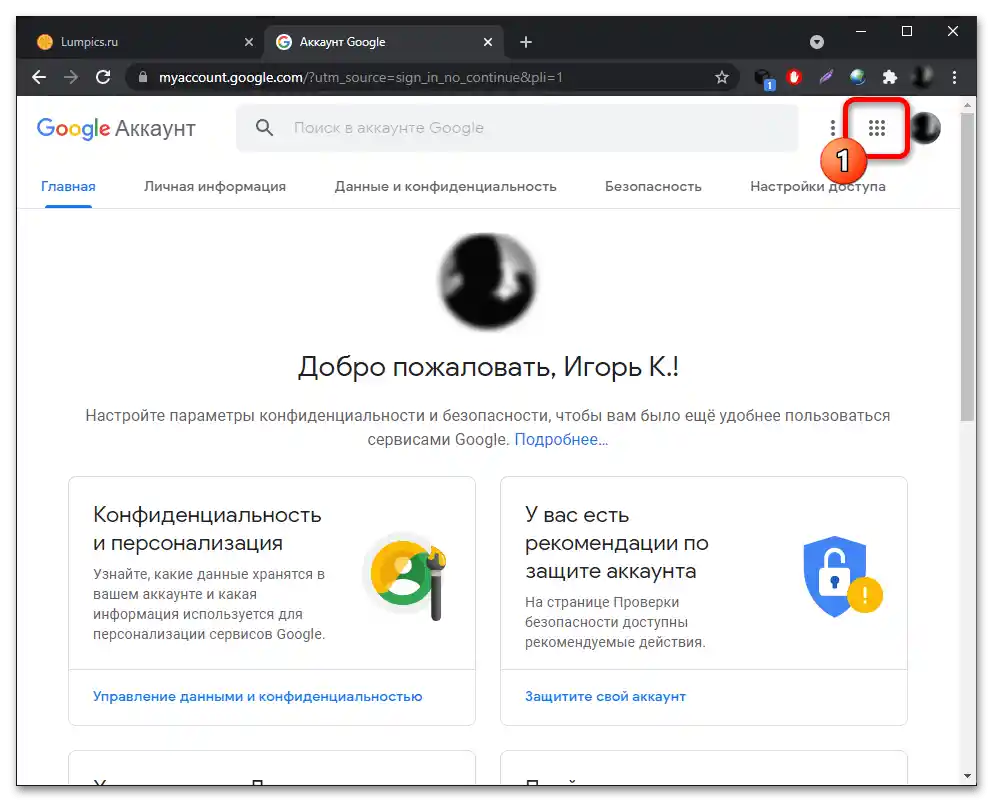The image size is (993, 802).
Task: Click the Поиск в аккаунте Google field
Action: tap(517, 128)
